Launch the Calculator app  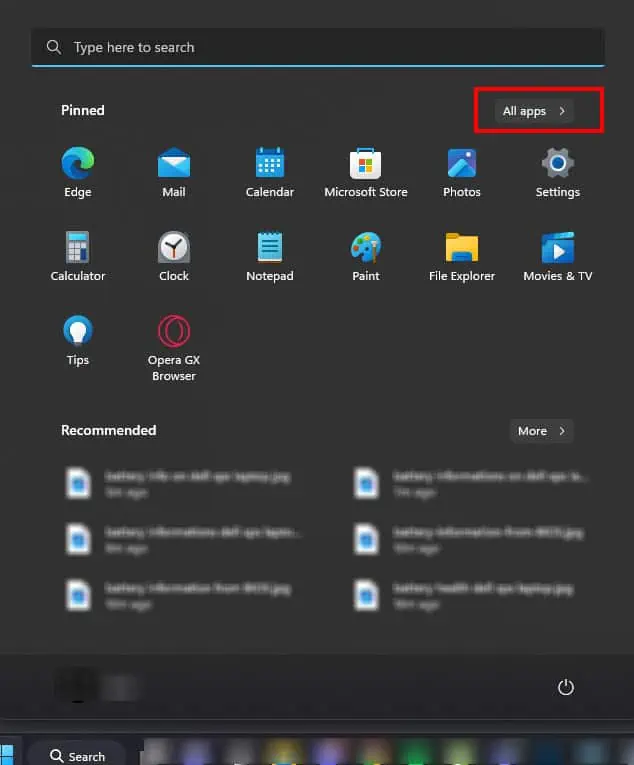(x=78, y=256)
